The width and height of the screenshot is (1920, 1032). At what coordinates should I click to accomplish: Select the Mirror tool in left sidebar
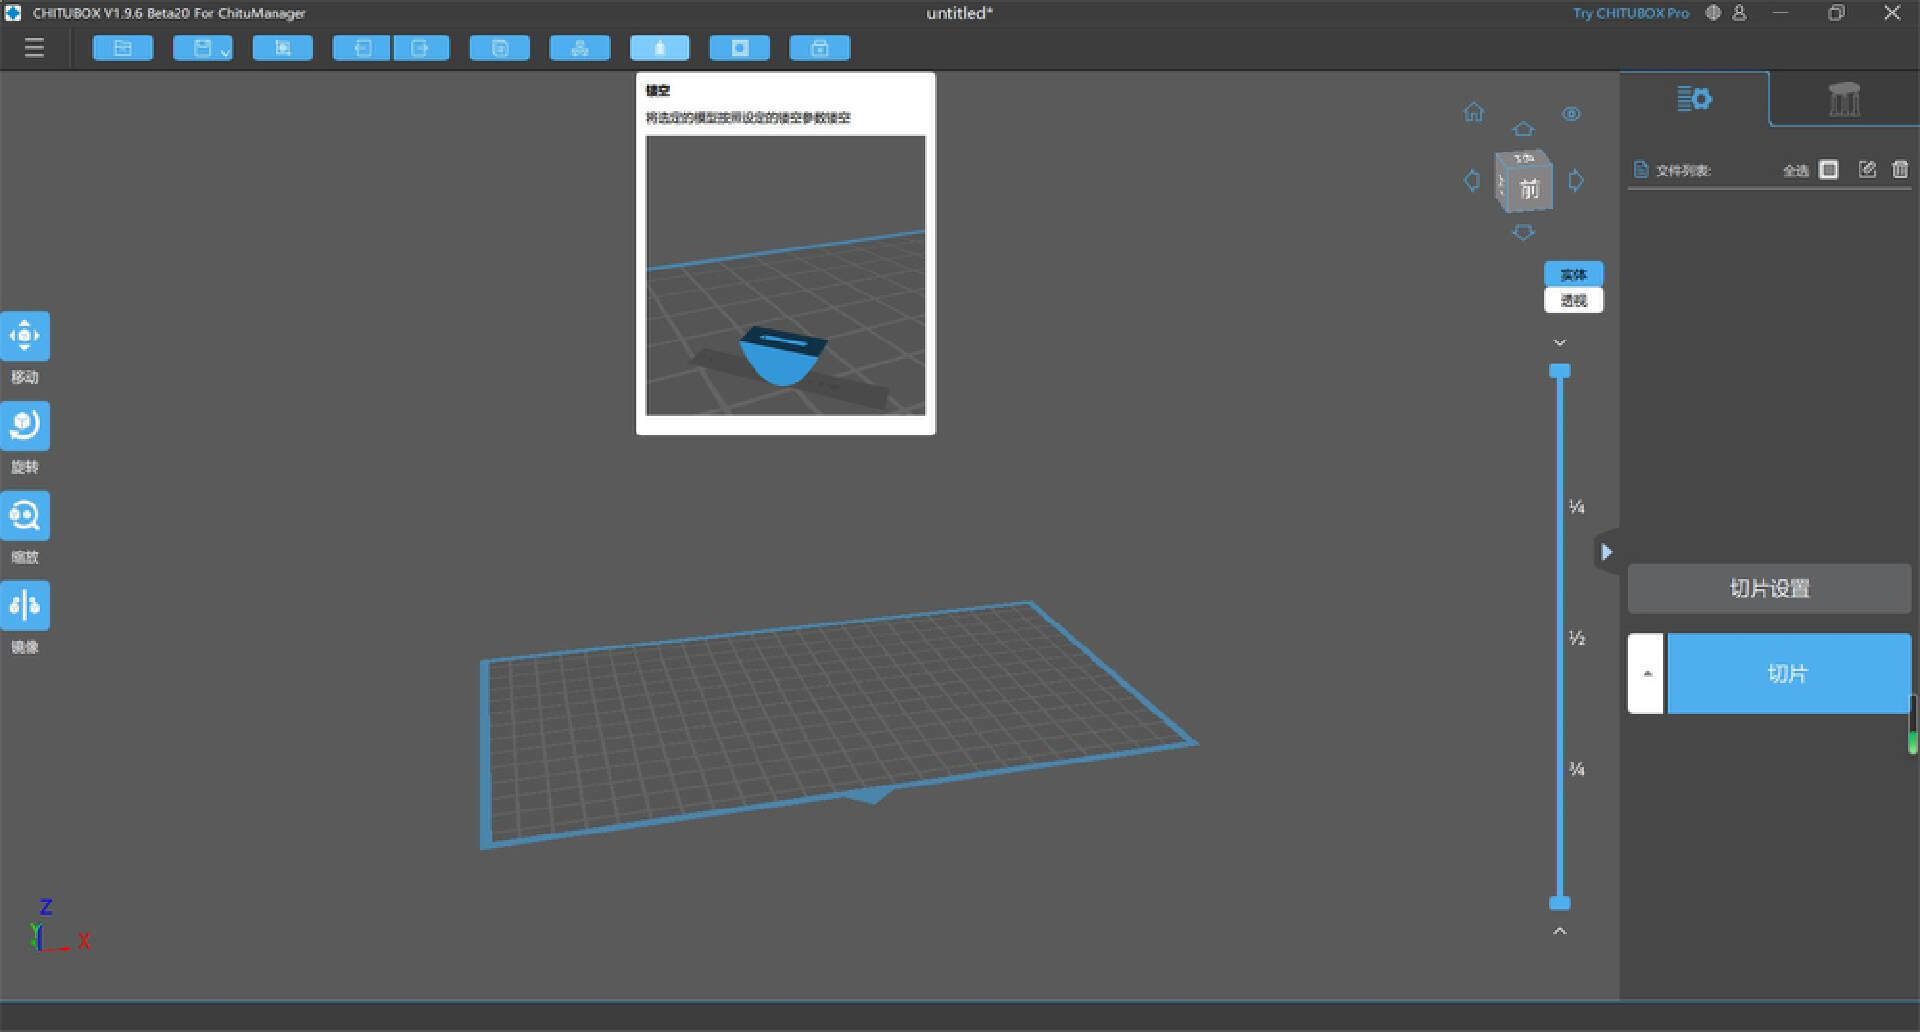[25, 606]
